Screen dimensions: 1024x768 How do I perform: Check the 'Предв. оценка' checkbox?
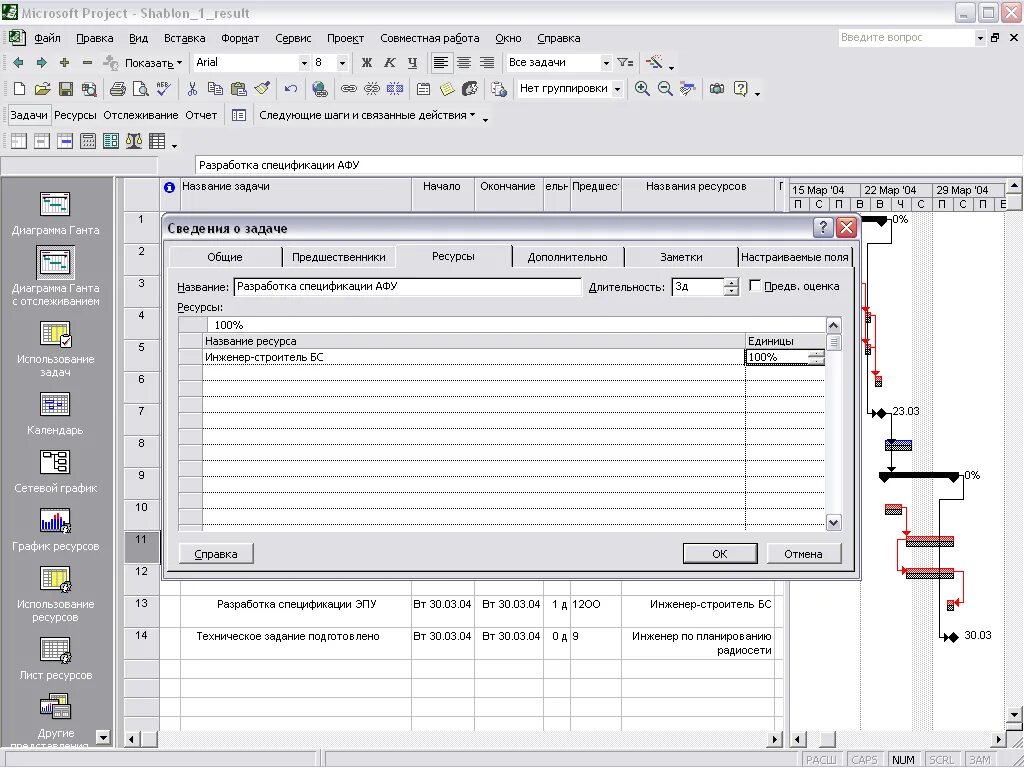755,286
